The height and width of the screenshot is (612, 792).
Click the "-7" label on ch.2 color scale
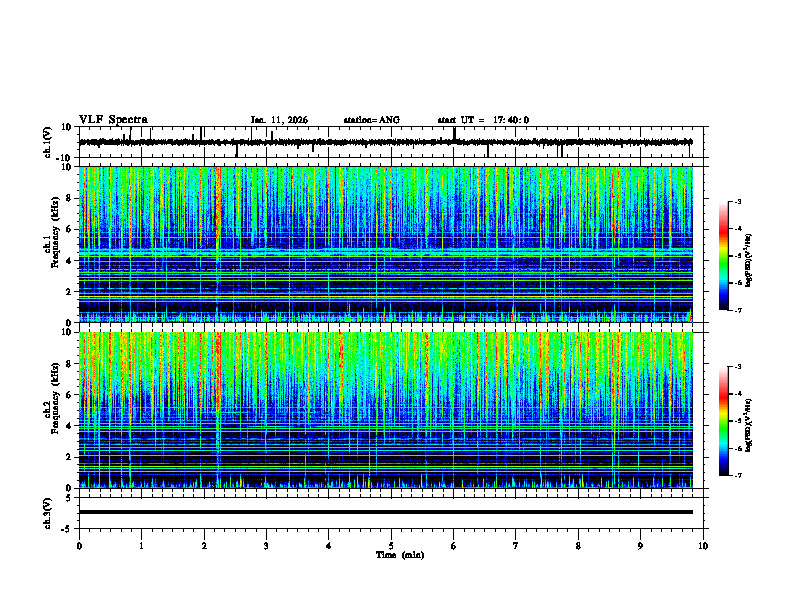[x=738, y=475]
